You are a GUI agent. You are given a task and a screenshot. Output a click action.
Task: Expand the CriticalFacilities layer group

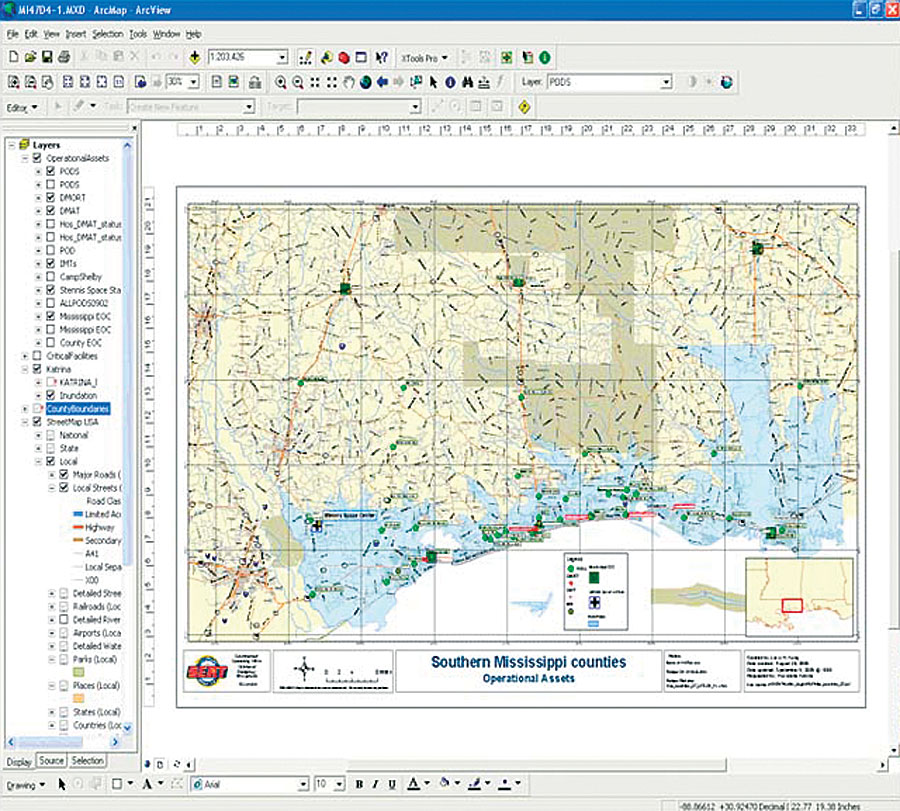pyautogui.click(x=25, y=356)
